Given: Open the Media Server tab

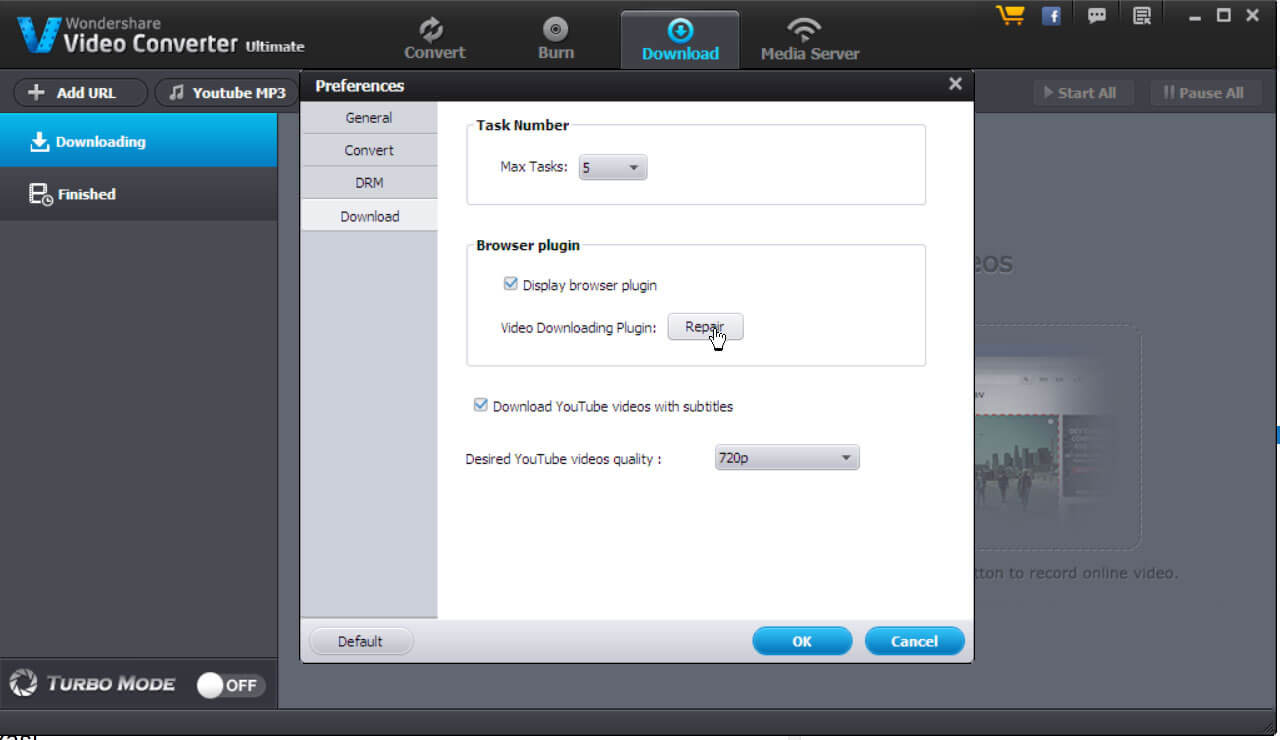Looking at the screenshot, I should pyautogui.click(x=810, y=39).
